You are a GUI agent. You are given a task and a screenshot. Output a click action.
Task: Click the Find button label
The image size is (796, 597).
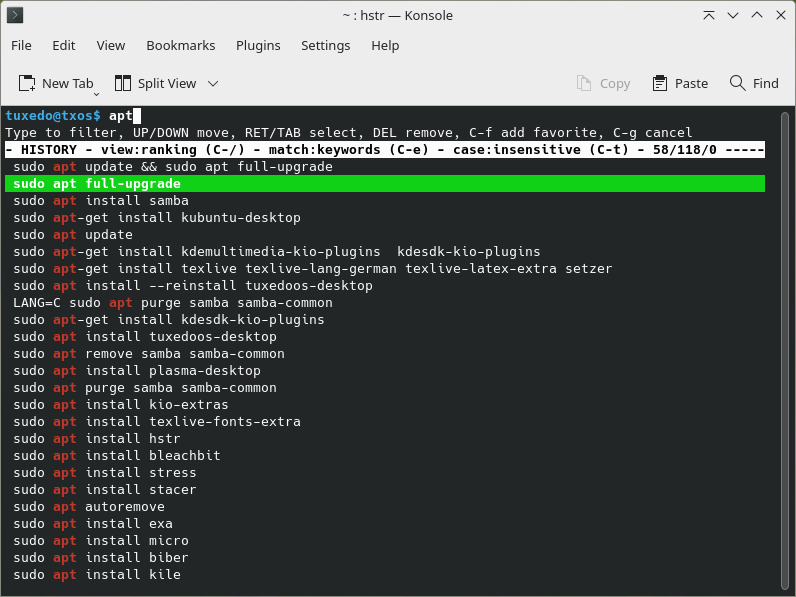coord(766,83)
